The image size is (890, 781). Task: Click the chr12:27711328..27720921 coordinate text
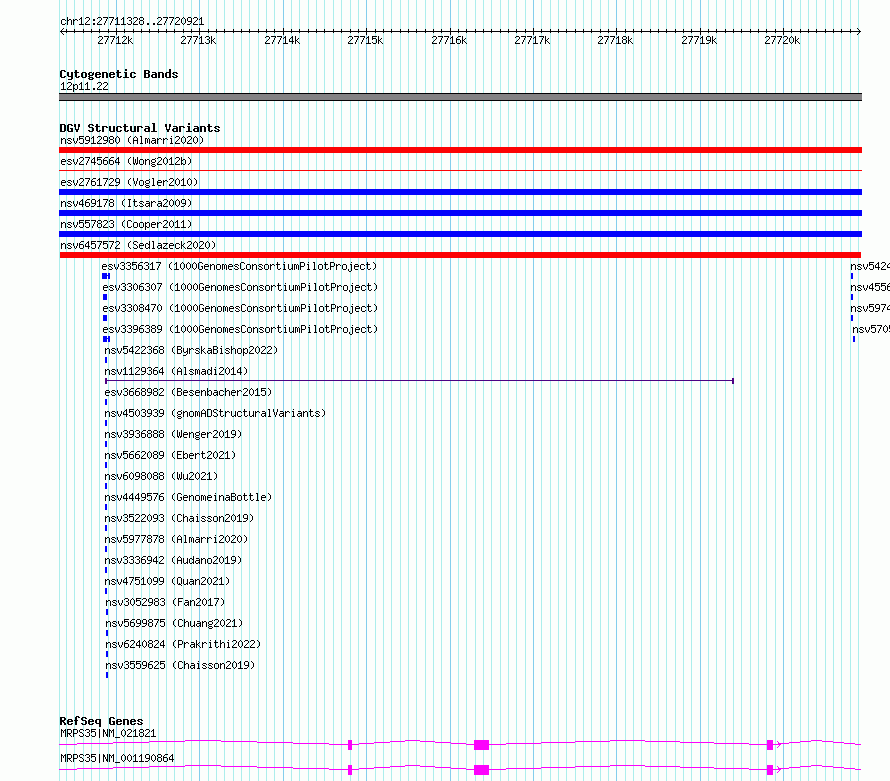[x=132, y=21]
